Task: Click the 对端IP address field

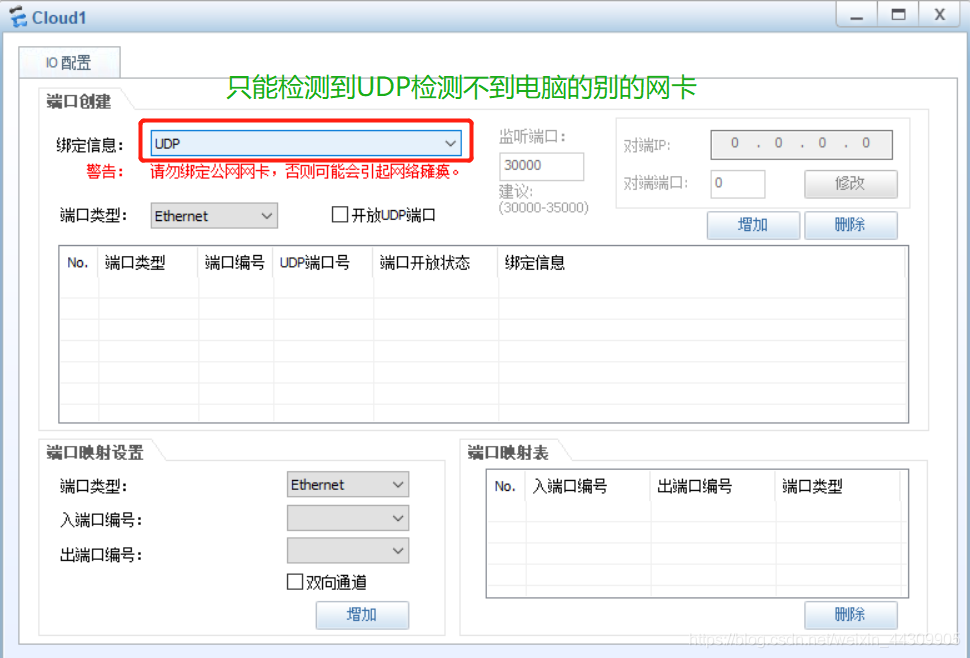Action: pos(801,144)
